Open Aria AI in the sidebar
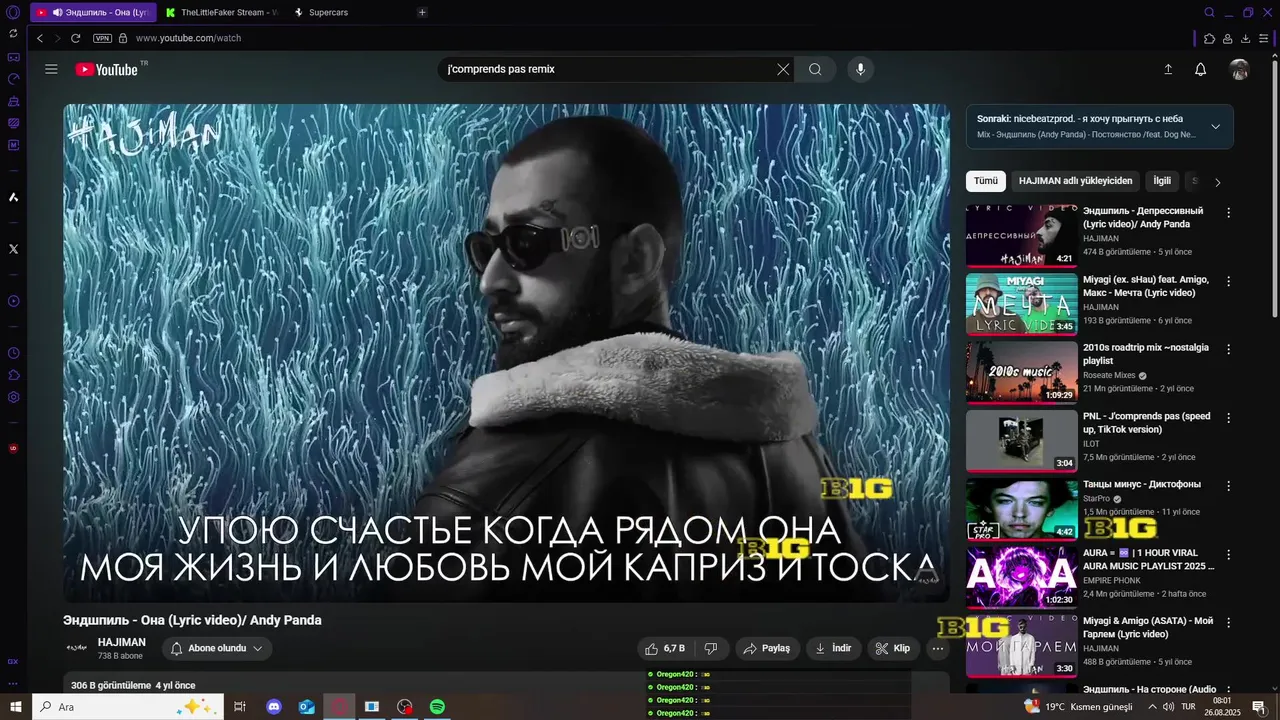Viewport: 1280px width, 720px height. point(13,197)
